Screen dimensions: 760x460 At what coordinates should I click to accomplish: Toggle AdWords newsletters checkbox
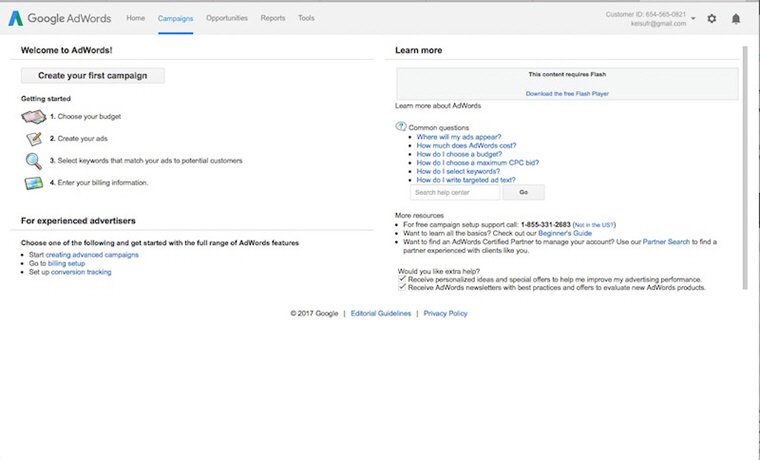point(402,287)
